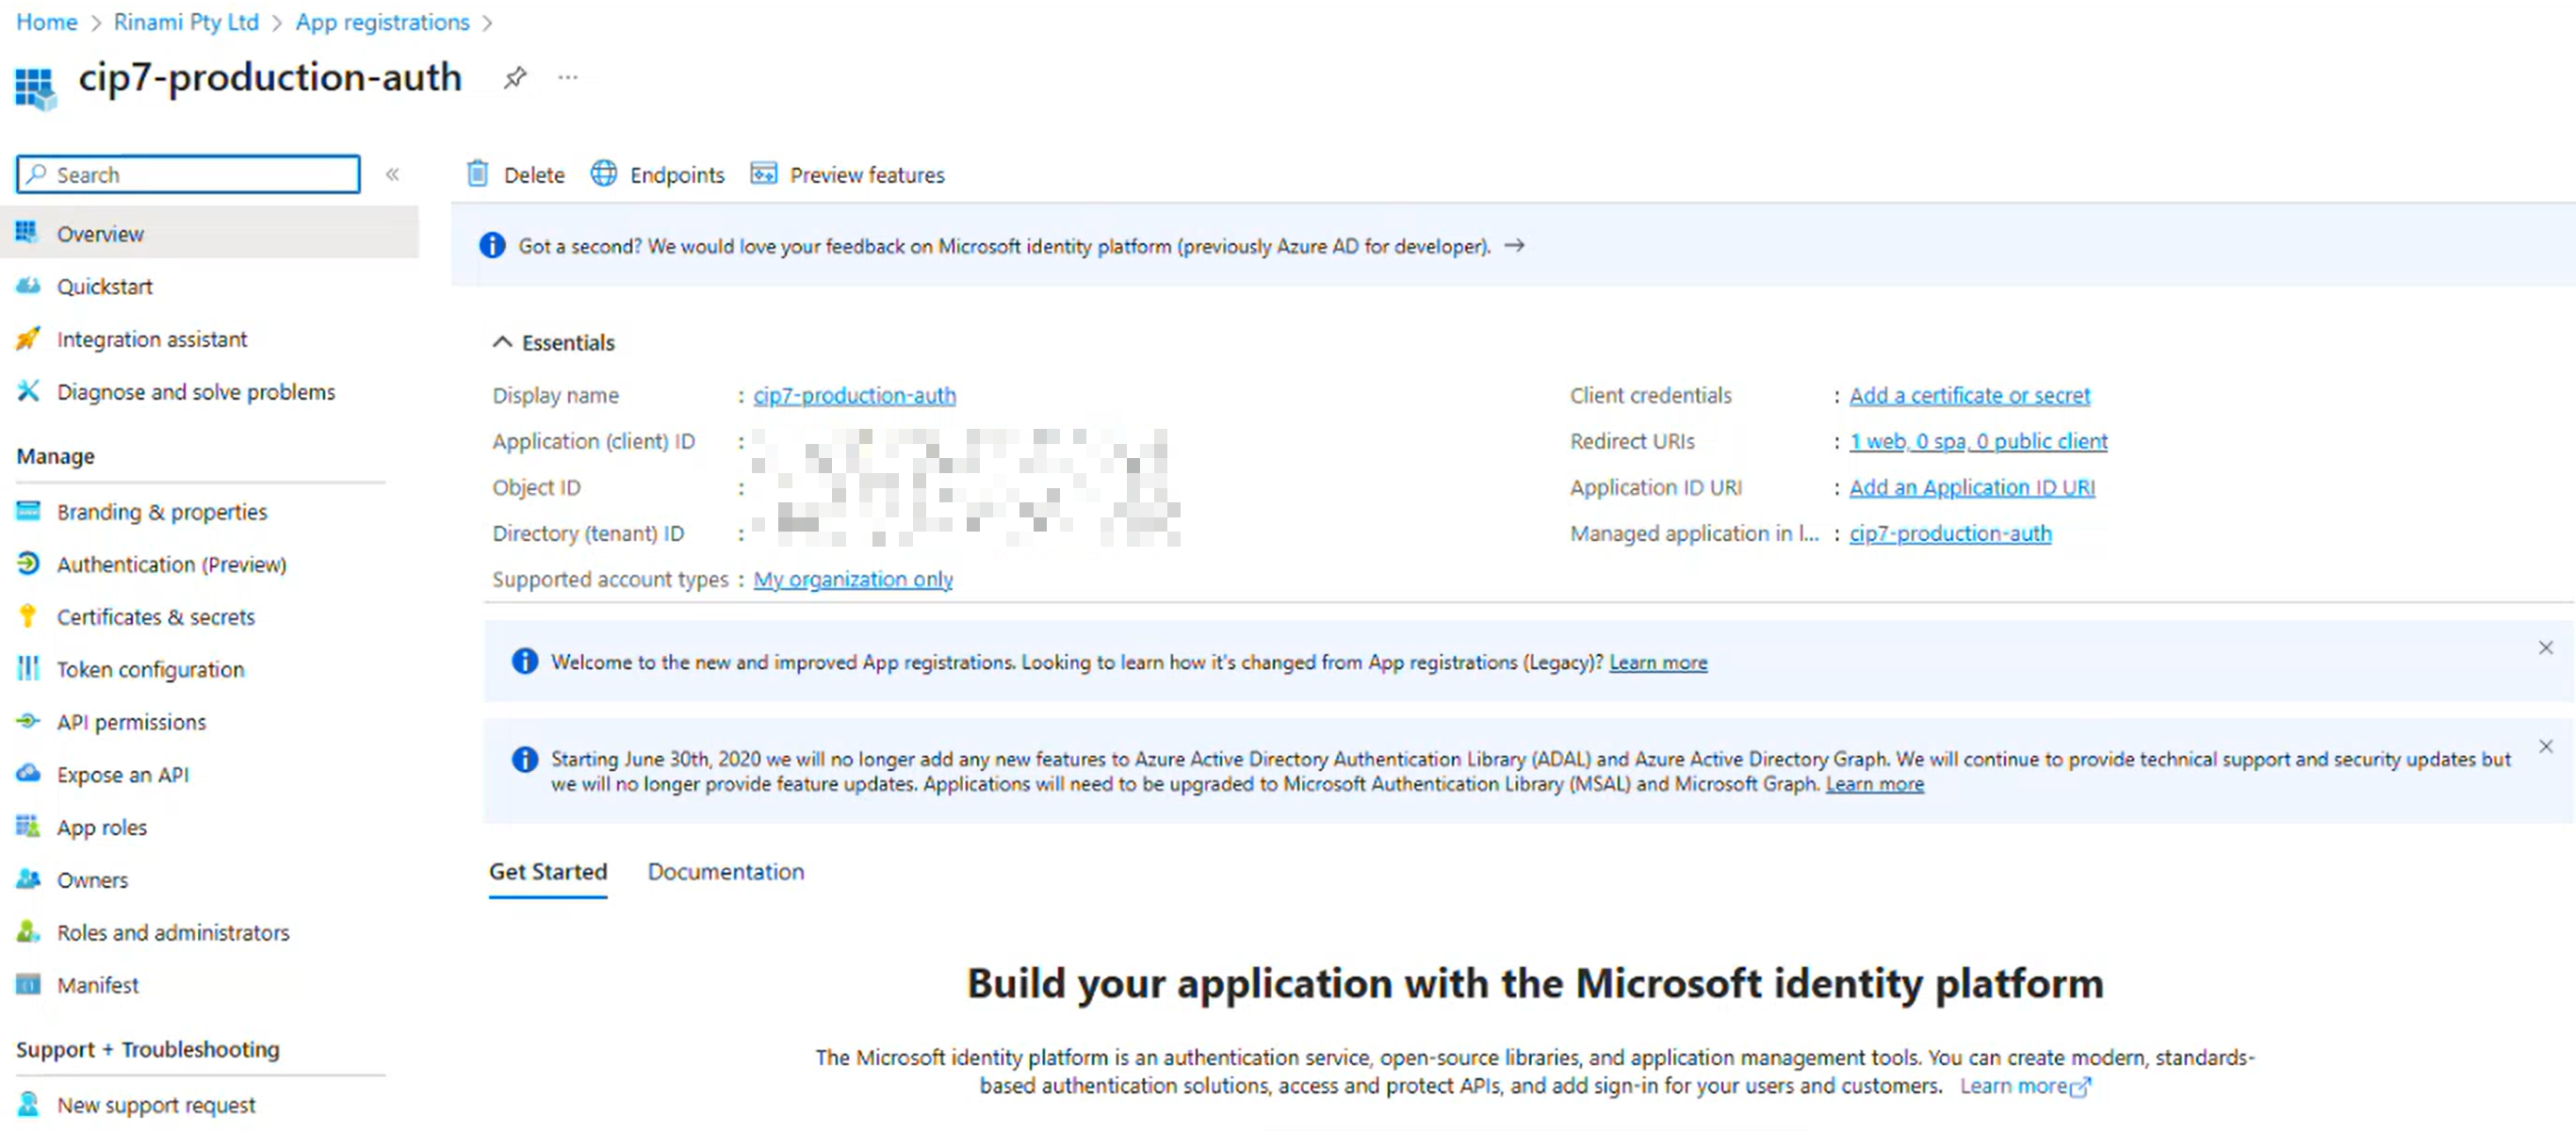Open the Redirect URIs link
The height and width of the screenshot is (1131, 2576).
pos(1978,441)
